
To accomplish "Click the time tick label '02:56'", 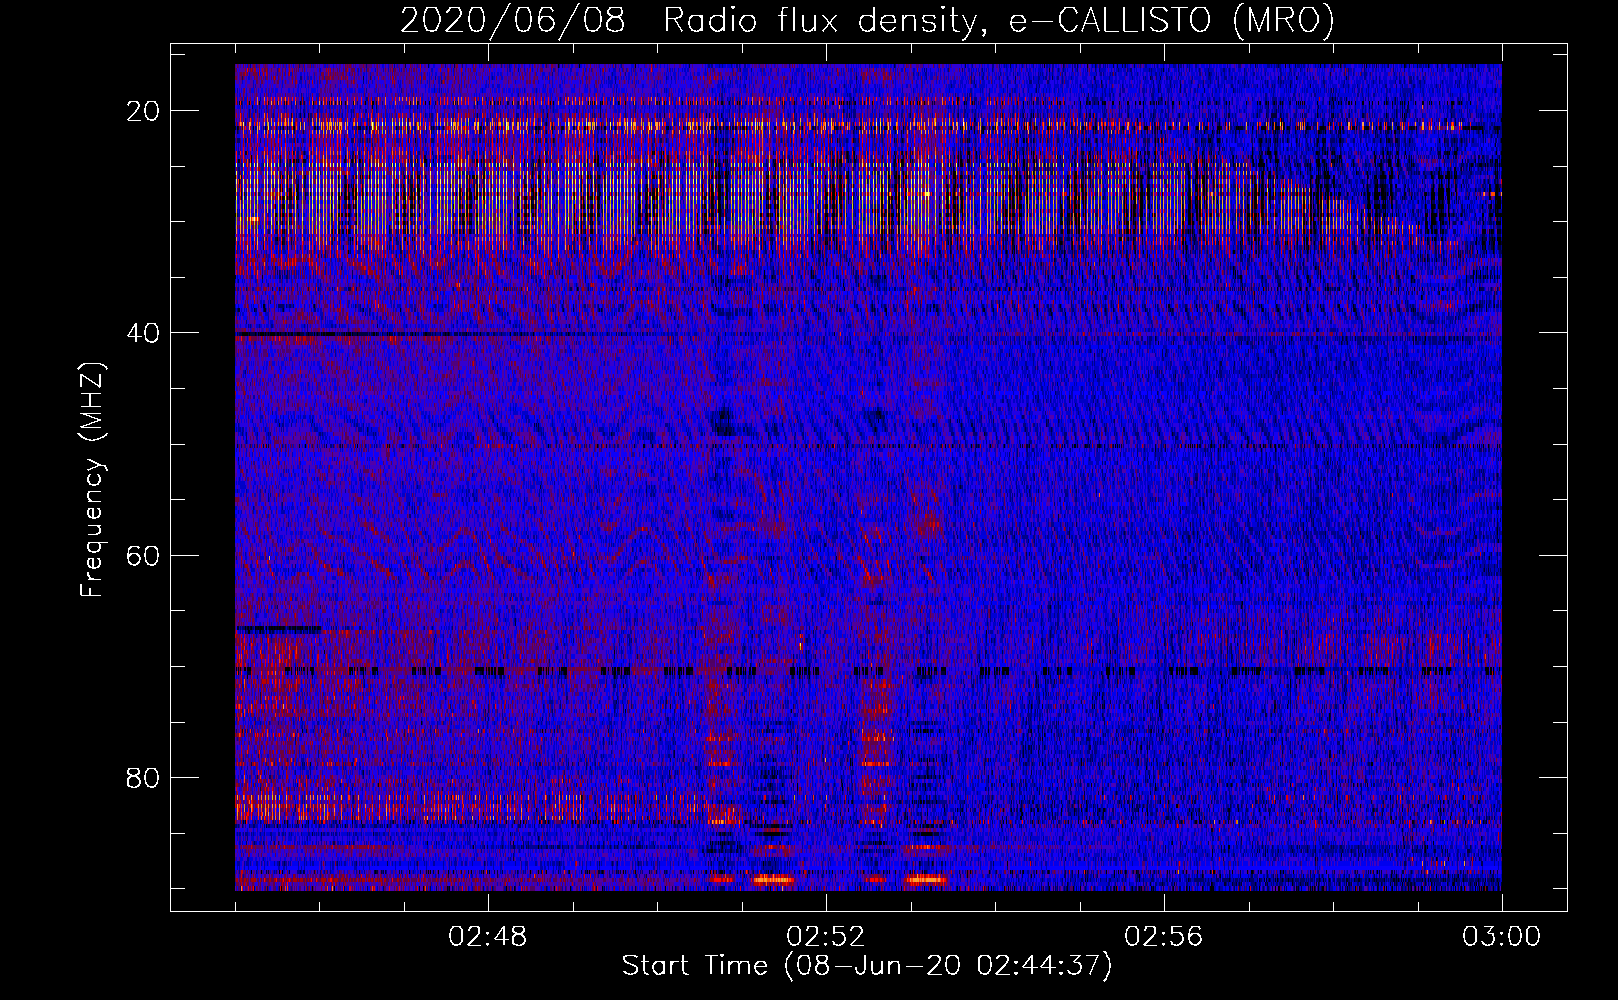I will click(x=1164, y=937).
